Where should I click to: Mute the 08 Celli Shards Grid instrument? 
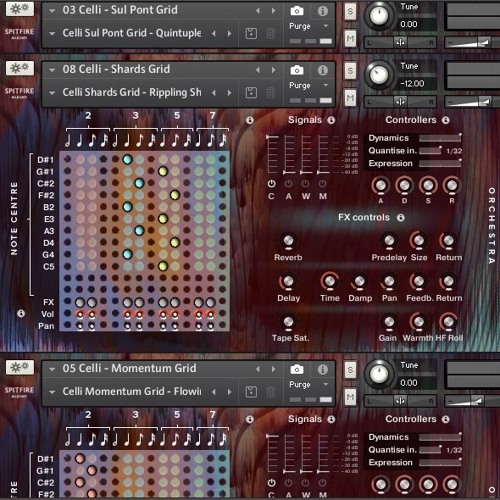tap(350, 98)
